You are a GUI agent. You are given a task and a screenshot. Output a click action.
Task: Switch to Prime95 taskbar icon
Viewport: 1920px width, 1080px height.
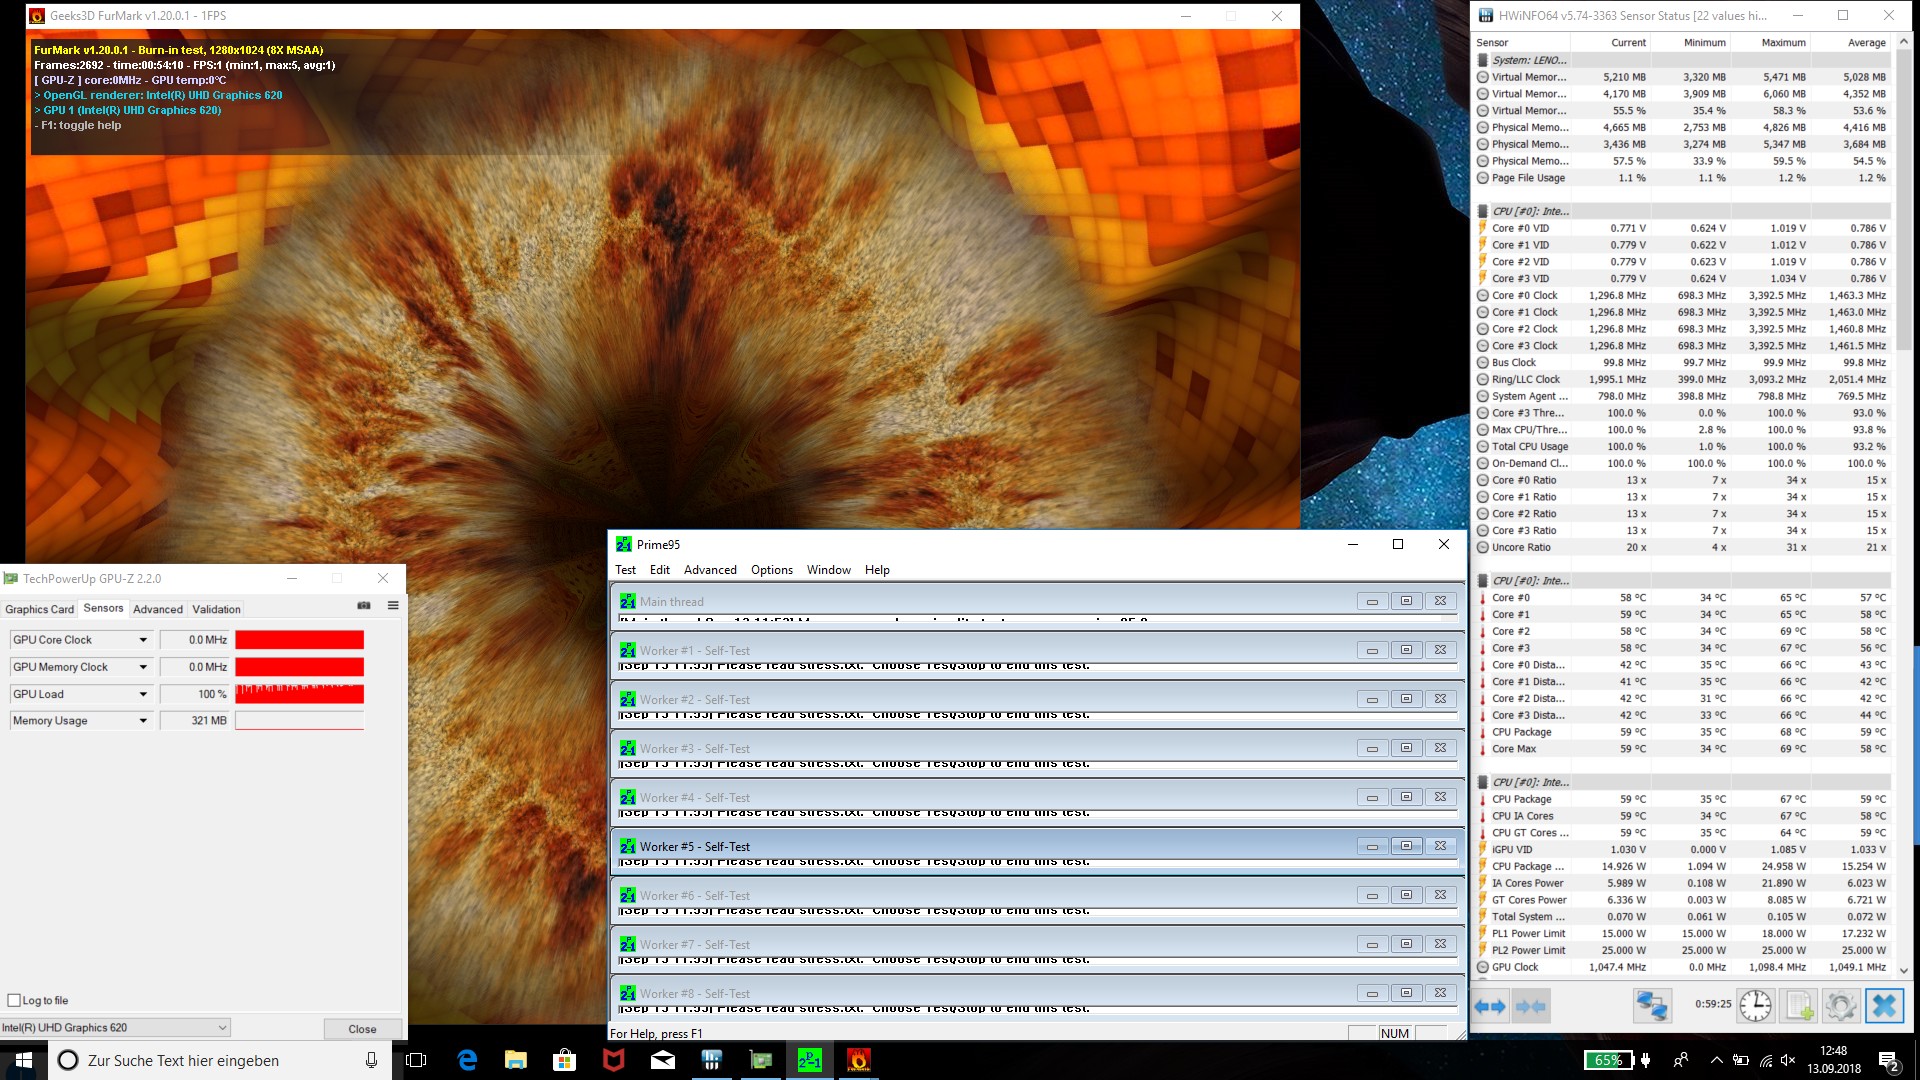pos(810,1060)
